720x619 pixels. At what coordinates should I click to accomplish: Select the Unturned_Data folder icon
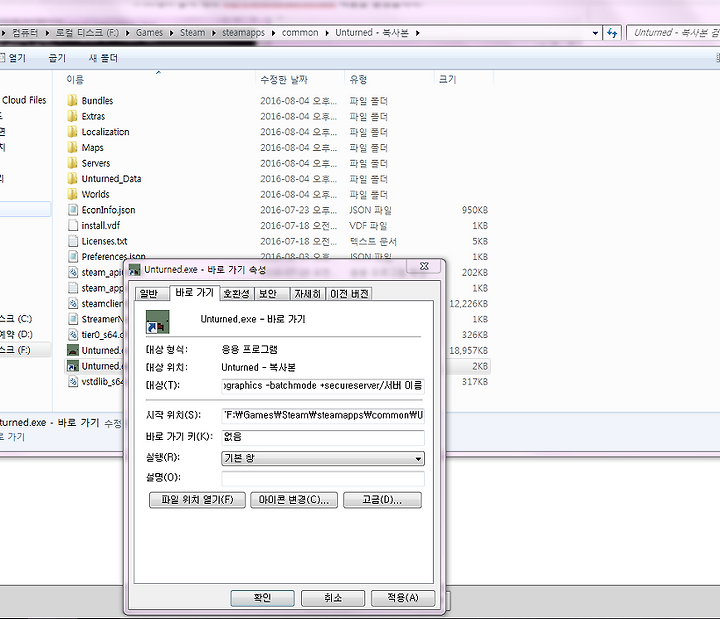coord(72,179)
